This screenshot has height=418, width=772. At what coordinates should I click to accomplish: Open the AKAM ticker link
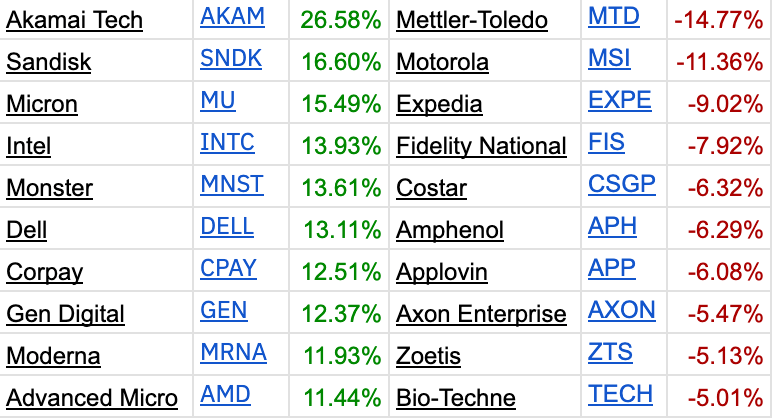pyautogui.click(x=232, y=17)
